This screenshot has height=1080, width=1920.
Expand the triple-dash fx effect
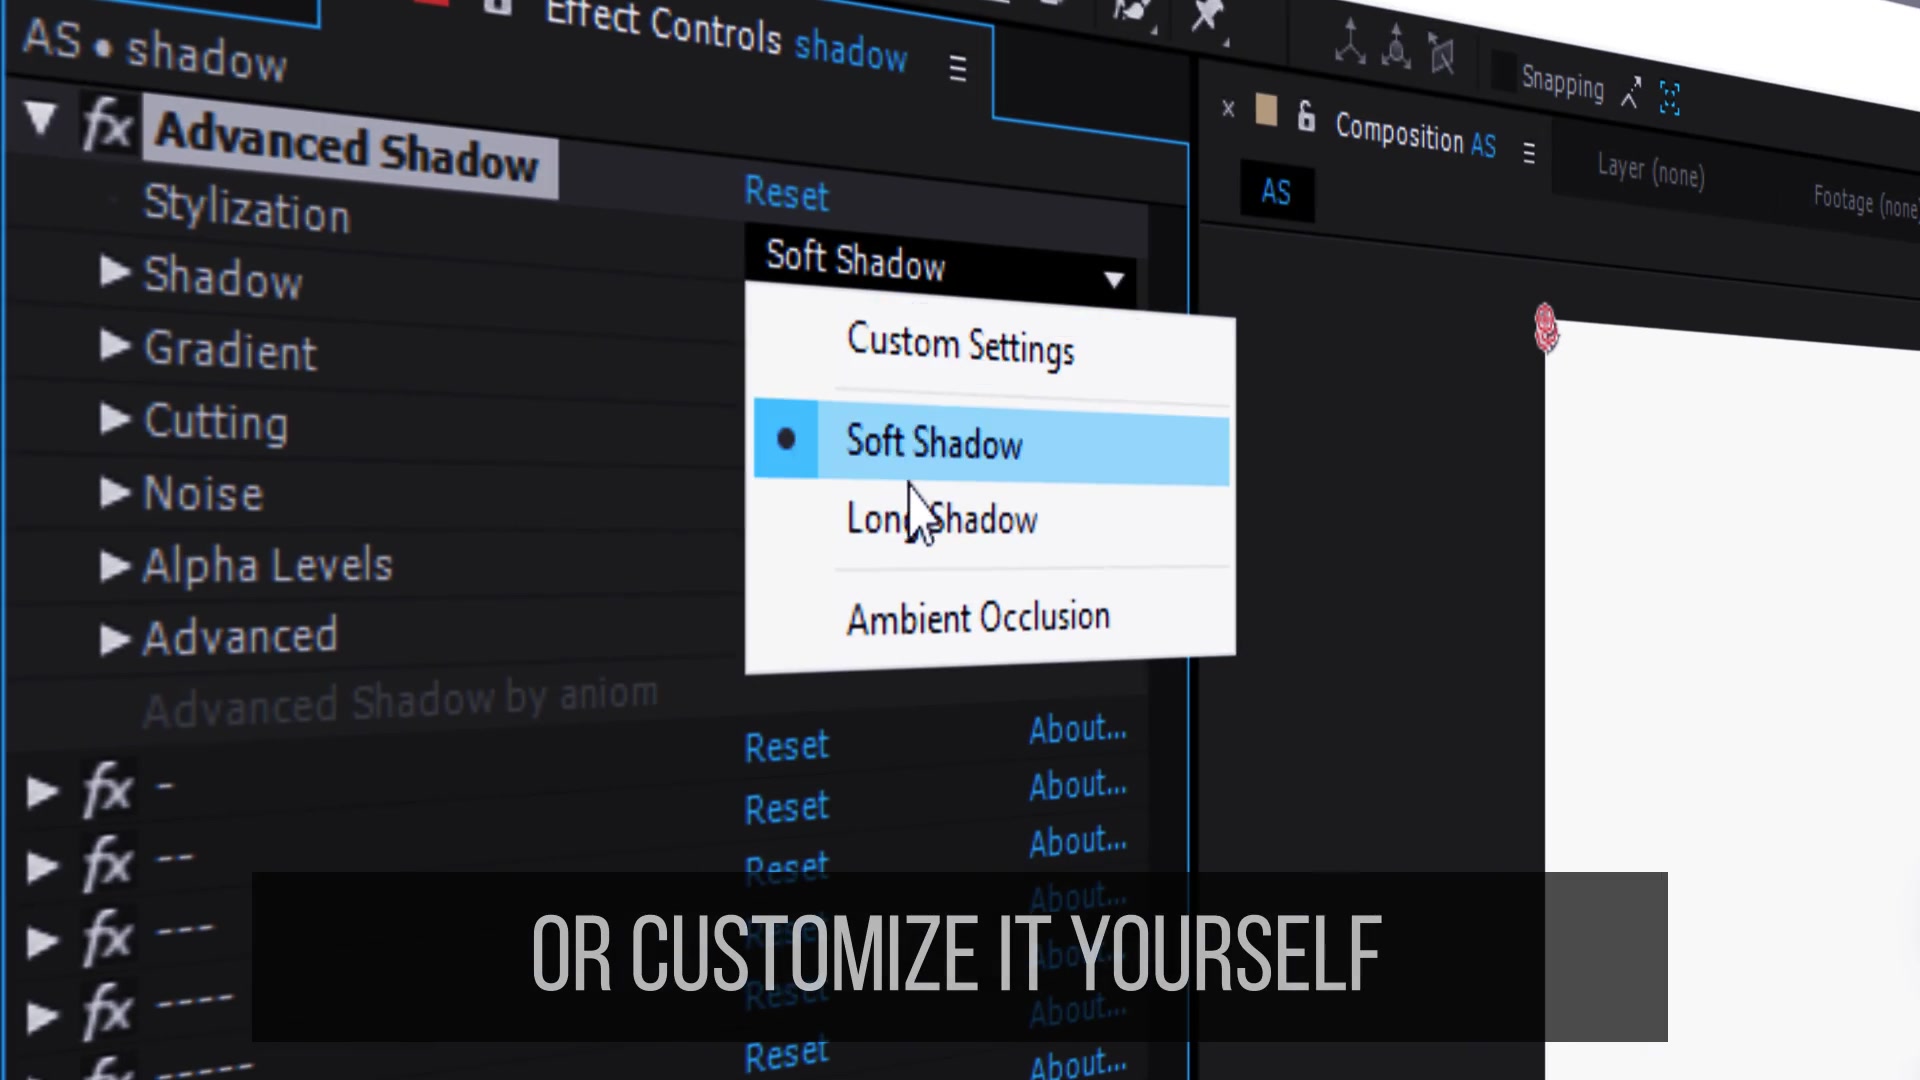(42, 941)
